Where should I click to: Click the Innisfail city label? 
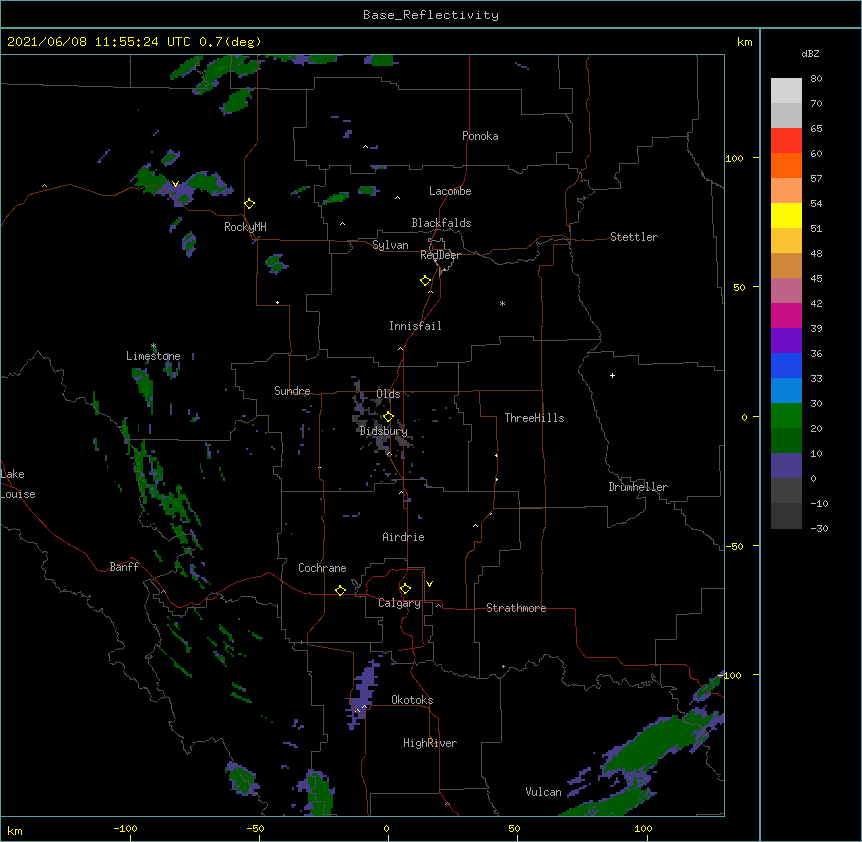pyautogui.click(x=415, y=326)
